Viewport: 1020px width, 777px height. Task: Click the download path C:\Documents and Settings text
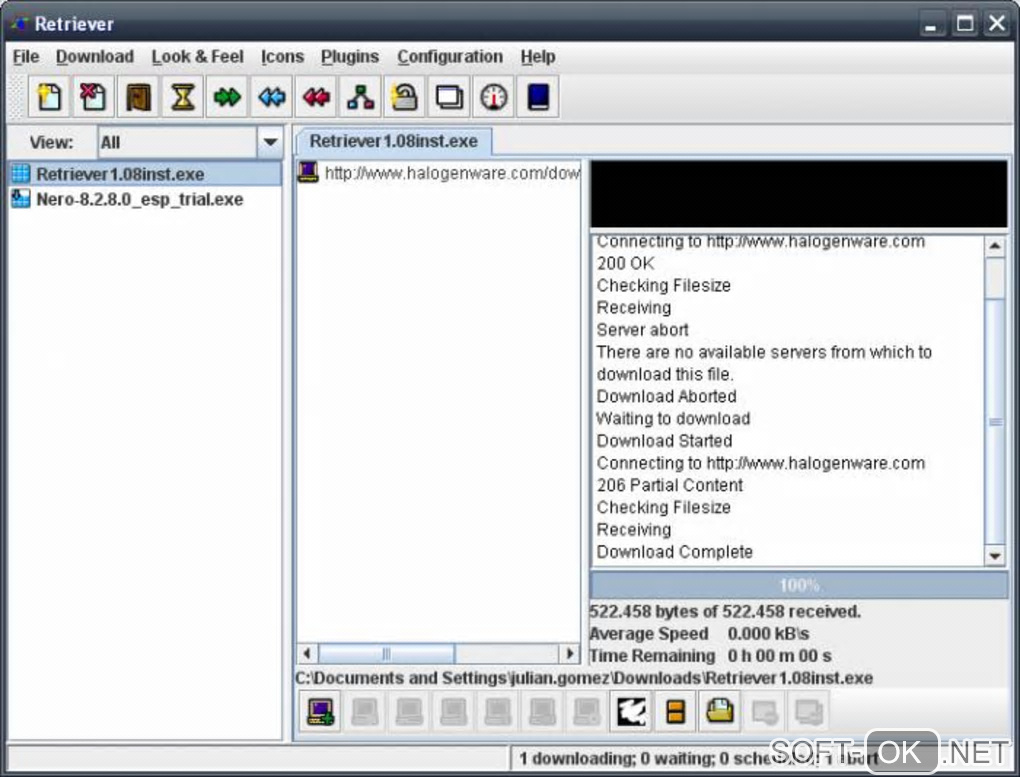click(584, 678)
